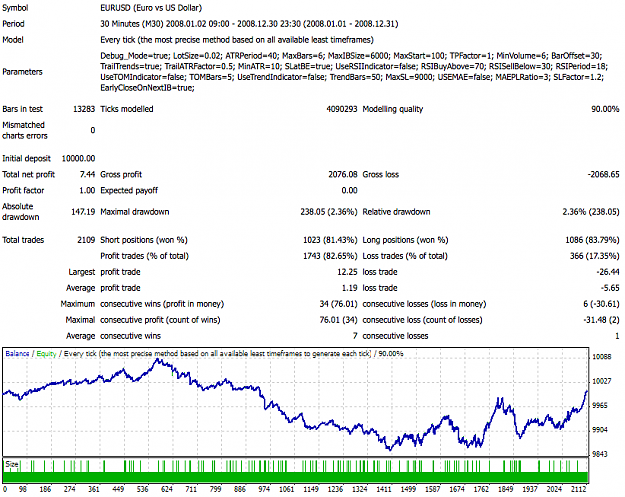Click the Mismatched charts errors label
This screenshot has height=497, width=625.
coord(25,130)
